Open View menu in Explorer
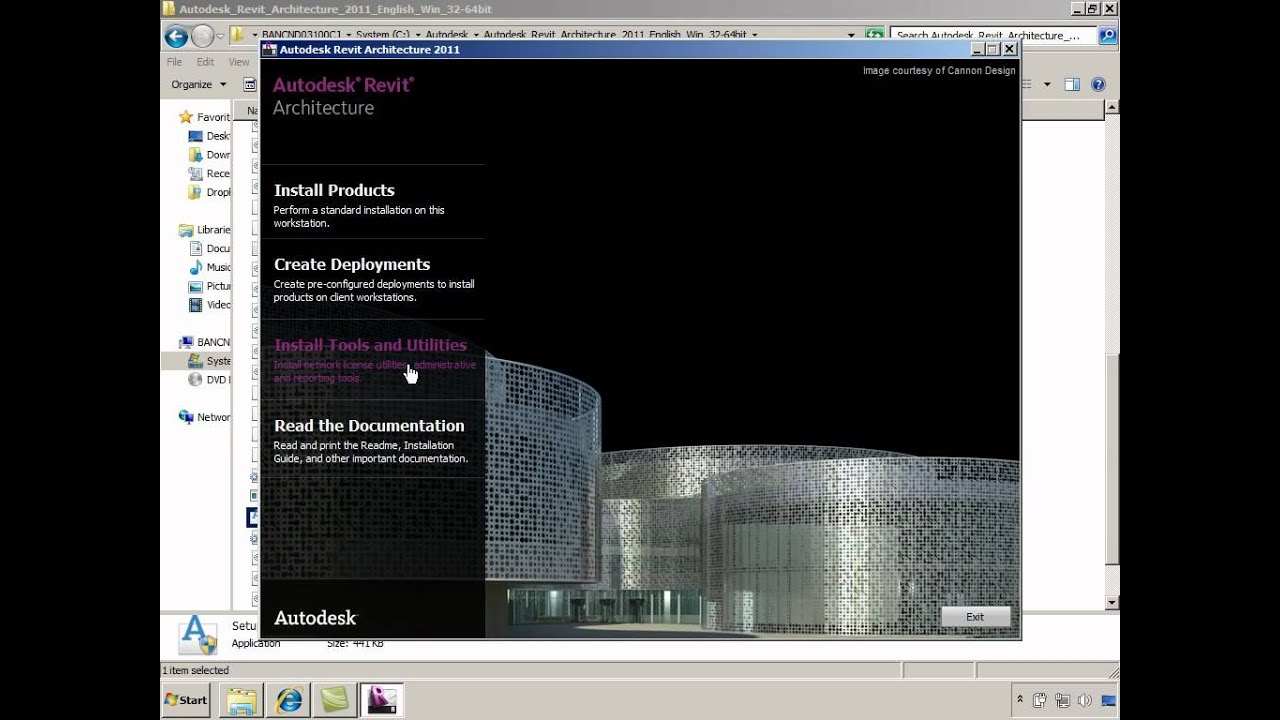This screenshot has height=720, width=1280. point(239,62)
